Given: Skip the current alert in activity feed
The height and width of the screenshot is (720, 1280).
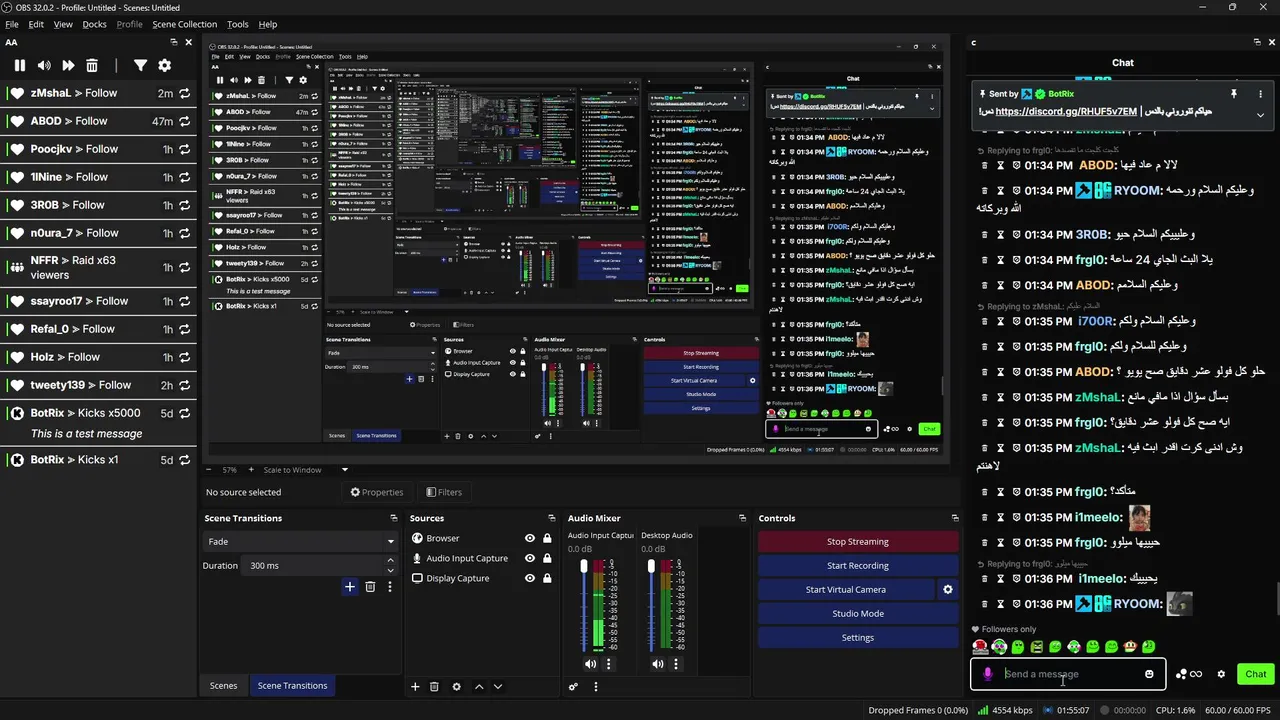Looking at the screenshot, I should pos(68,65).
